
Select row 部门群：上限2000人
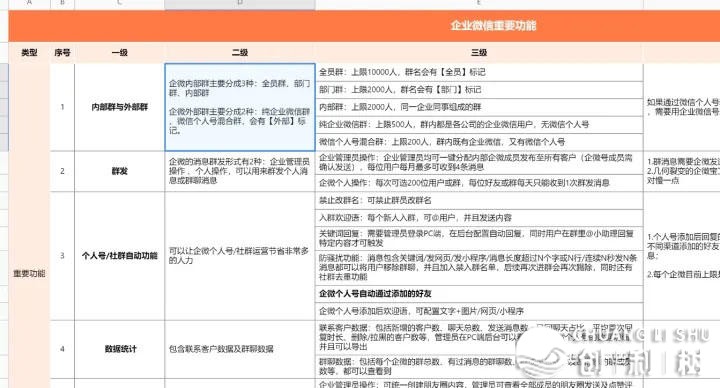479,90
